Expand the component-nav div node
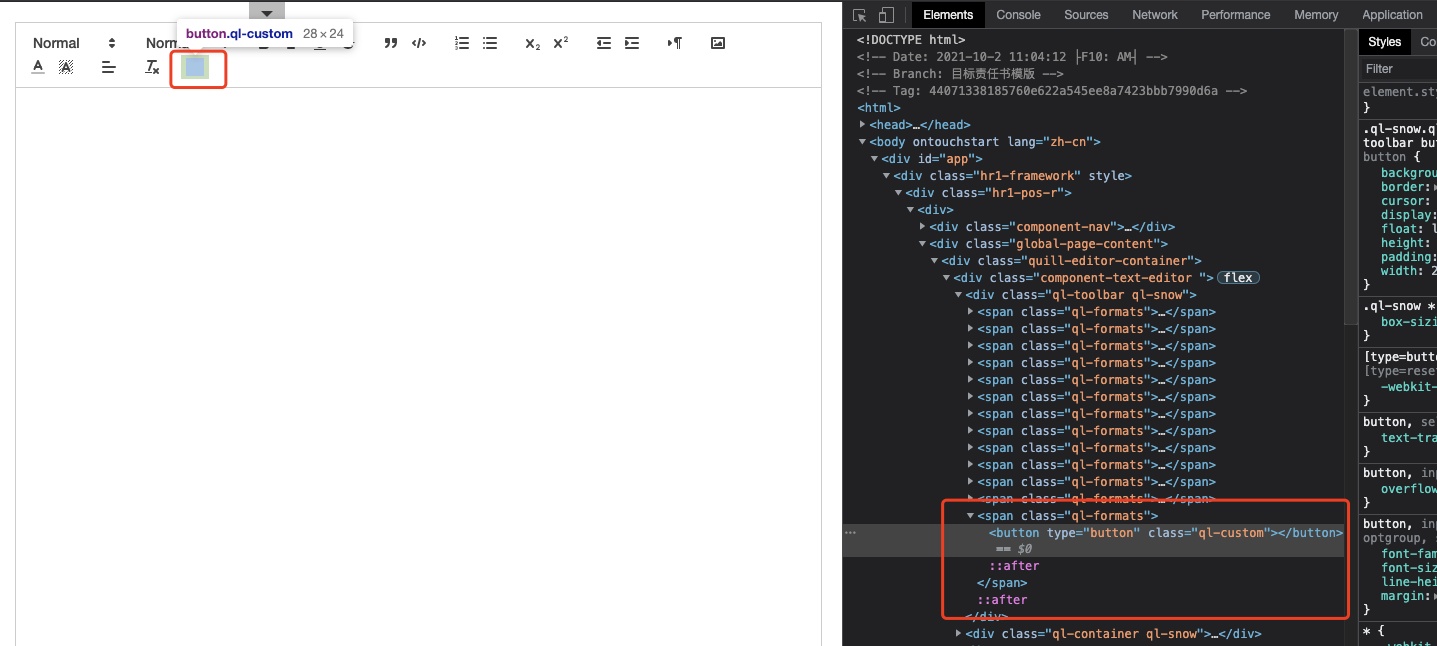Viewport: 1437px width, 646px height. (923, 227)
